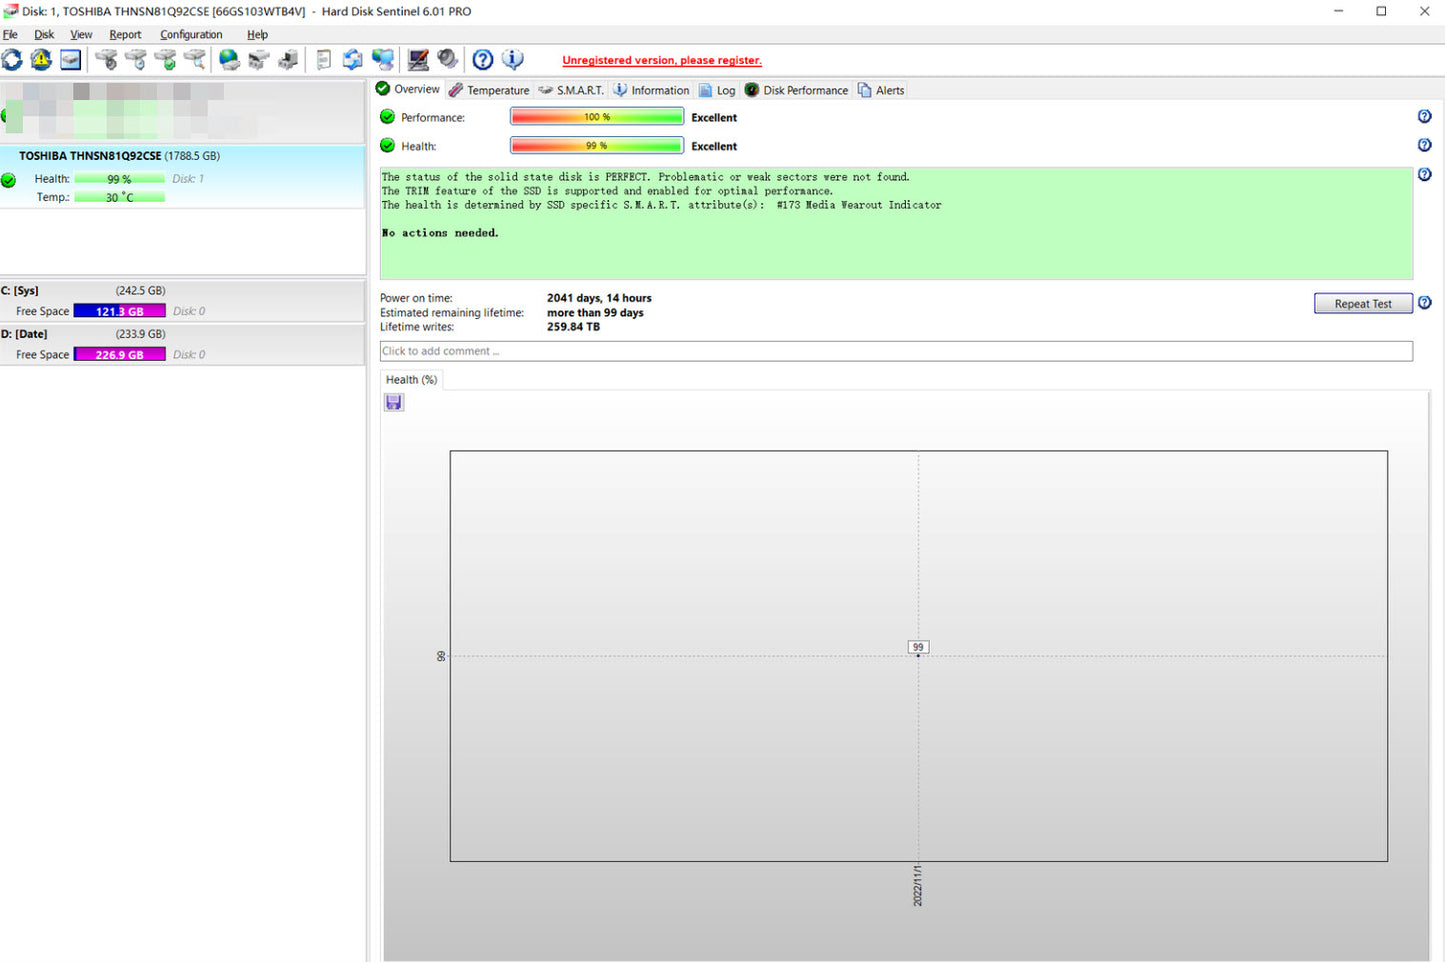Viewport: 1445px width, 962px height.
Task: Click the networked computers toolbar icon
Action: click(382, 60)
